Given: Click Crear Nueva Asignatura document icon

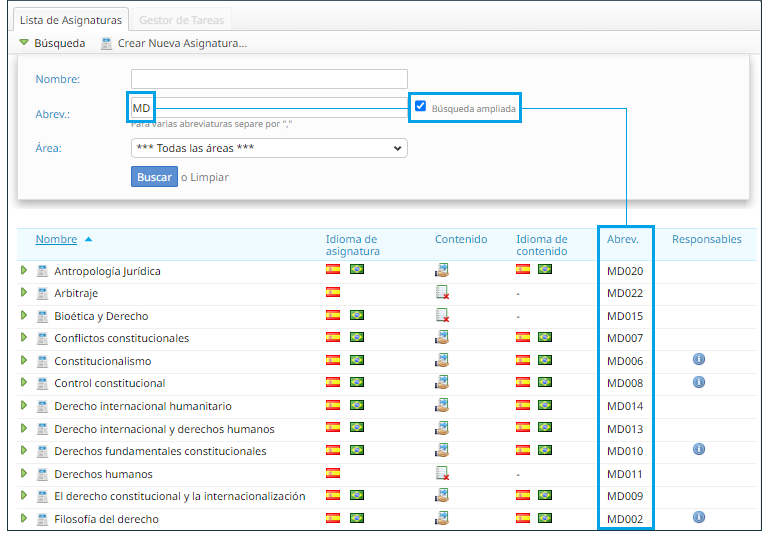Looking at the screenshot, I should tap(106, 43).
